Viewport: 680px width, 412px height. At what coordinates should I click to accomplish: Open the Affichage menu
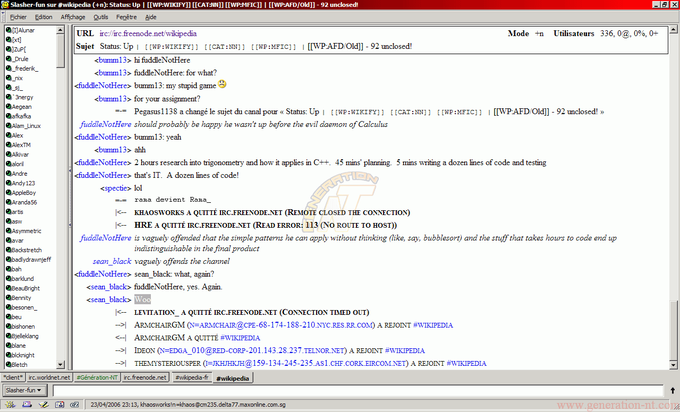[x=73, y=17]
